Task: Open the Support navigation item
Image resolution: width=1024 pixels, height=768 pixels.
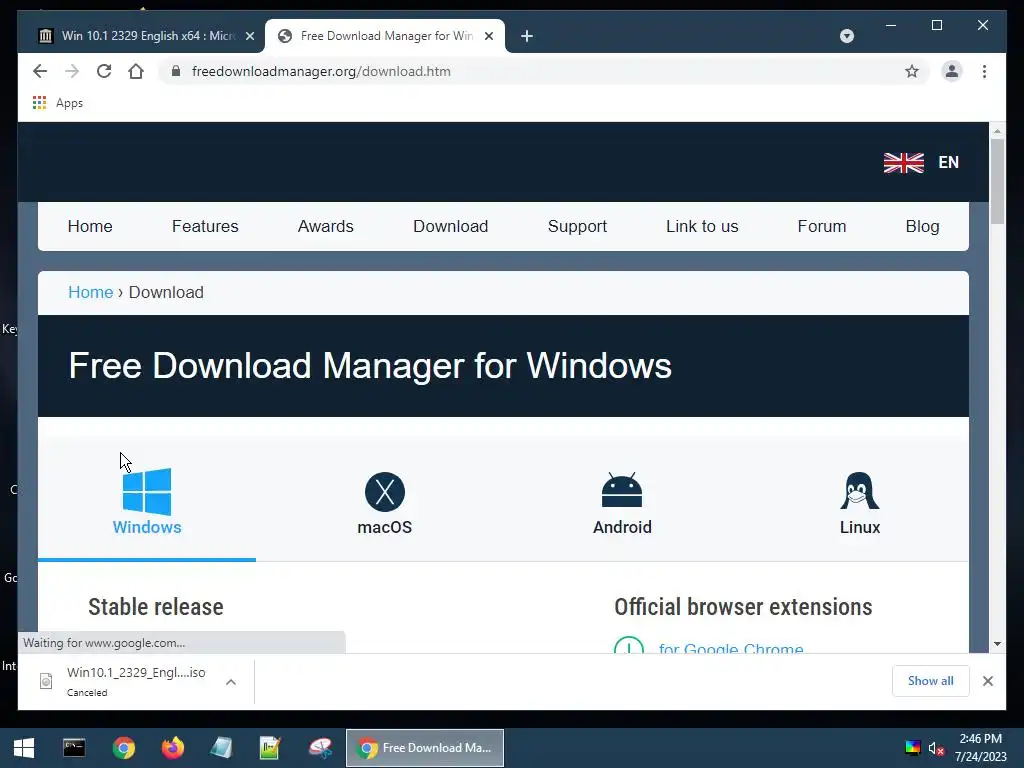Action: click(577, 226)
